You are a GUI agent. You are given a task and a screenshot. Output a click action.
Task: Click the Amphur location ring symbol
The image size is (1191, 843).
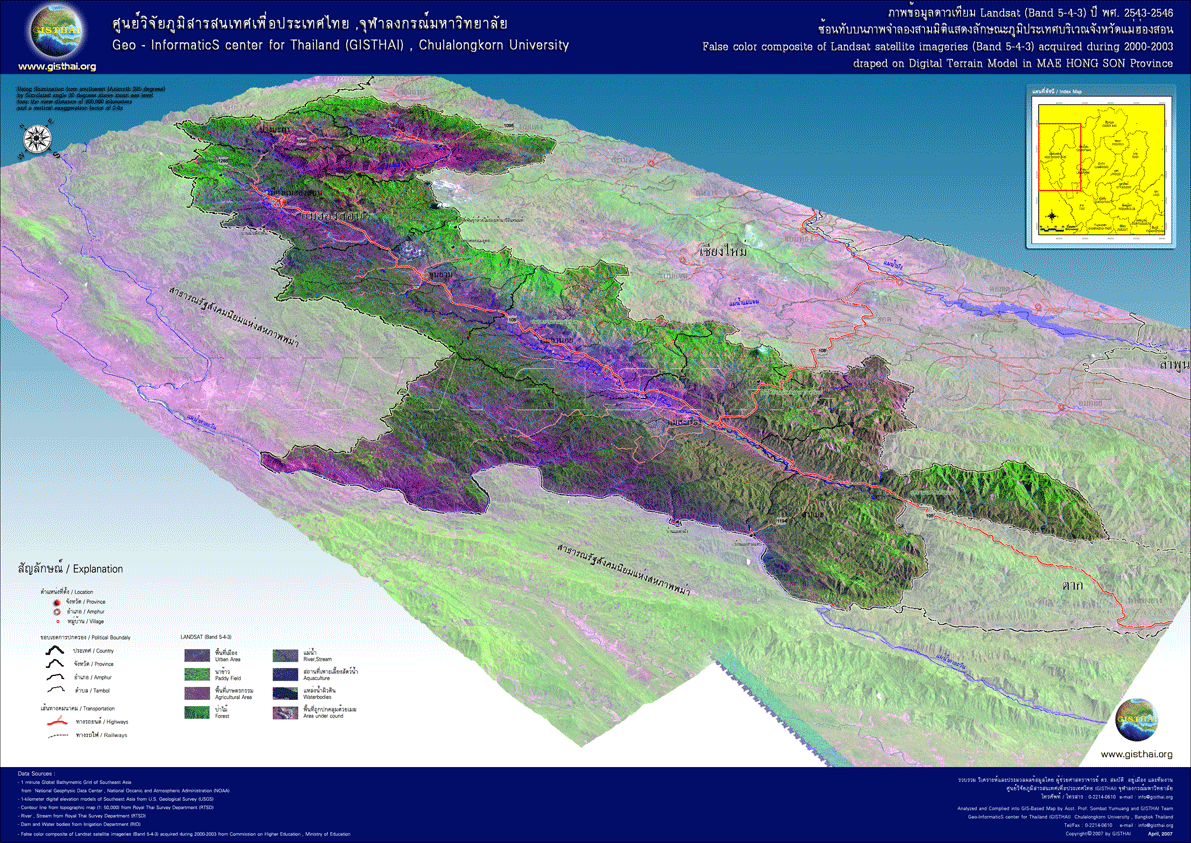(x=57, y=611)
